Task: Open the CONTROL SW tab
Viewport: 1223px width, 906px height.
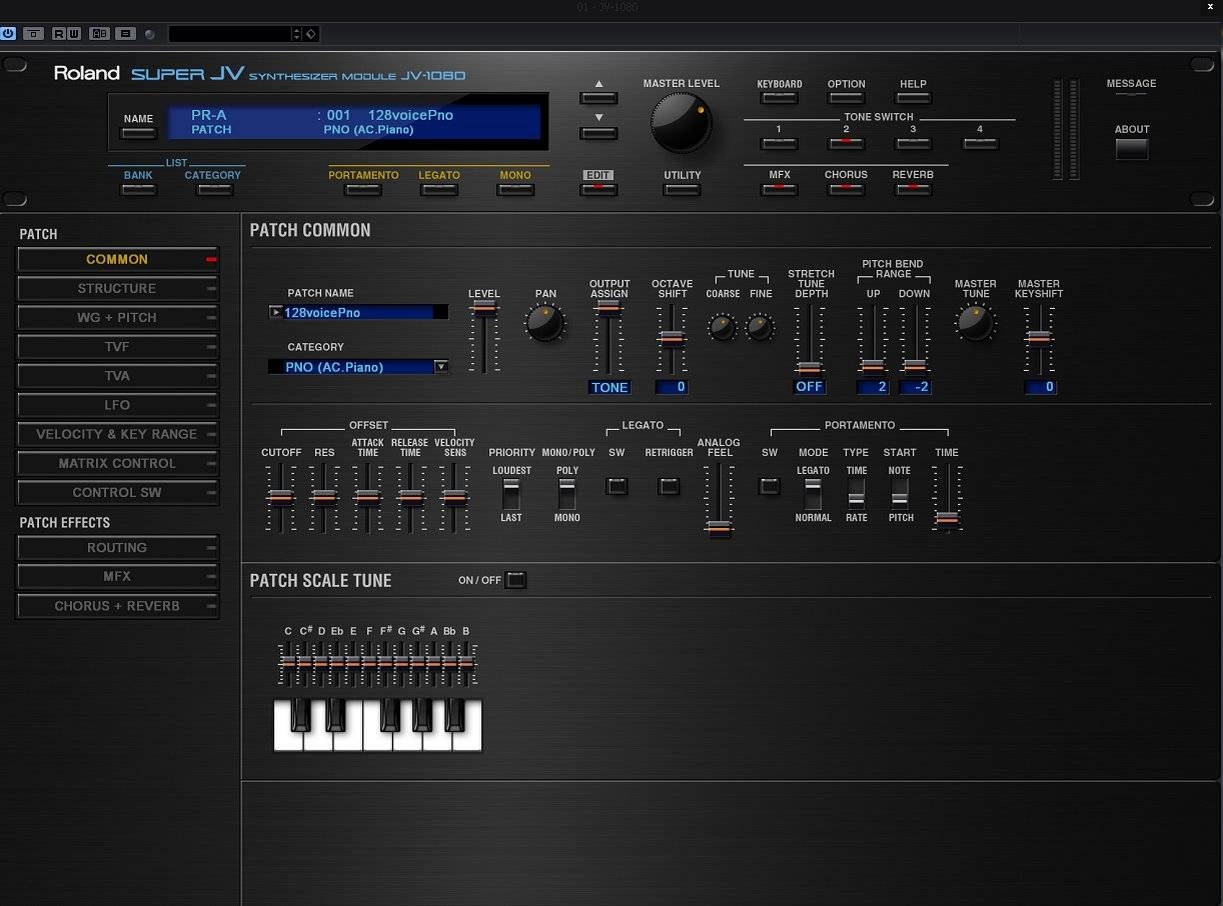Action: 118,492
